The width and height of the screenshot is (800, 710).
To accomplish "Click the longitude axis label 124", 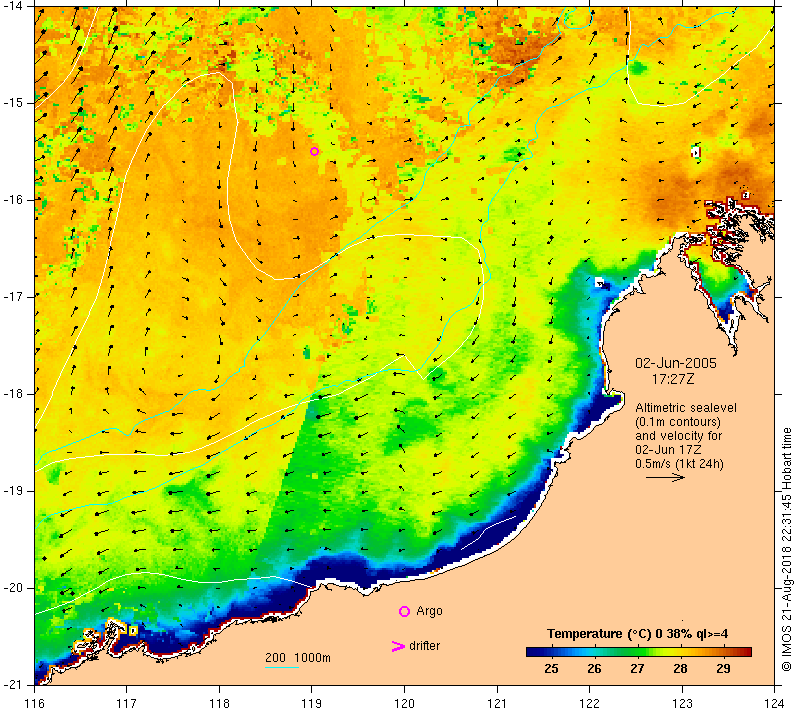I will 774,703.
